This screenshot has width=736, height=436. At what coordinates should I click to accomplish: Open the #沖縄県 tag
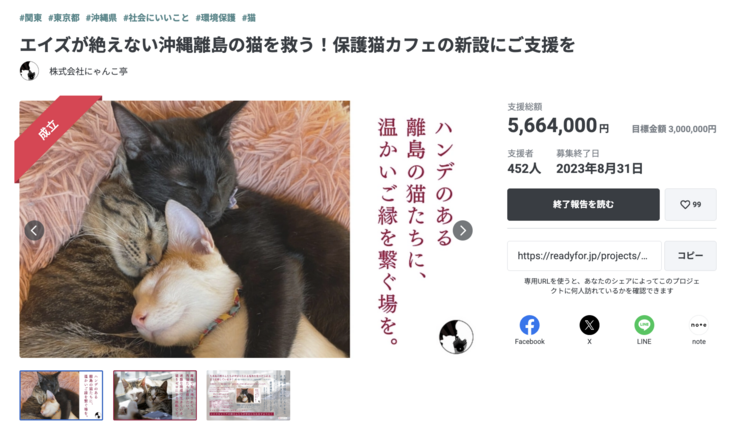[x=101, y=18]
